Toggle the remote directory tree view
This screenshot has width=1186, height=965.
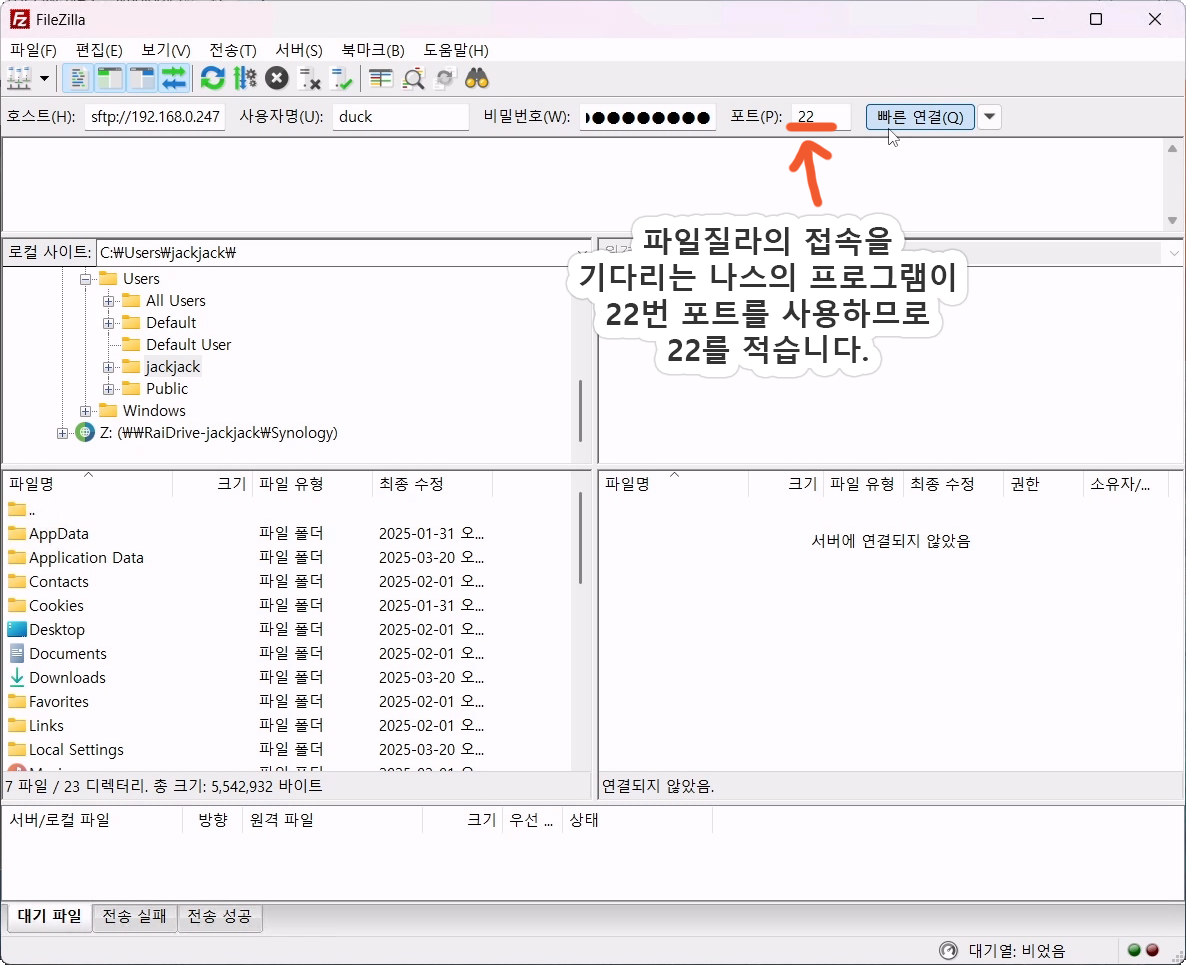(142, 78)
